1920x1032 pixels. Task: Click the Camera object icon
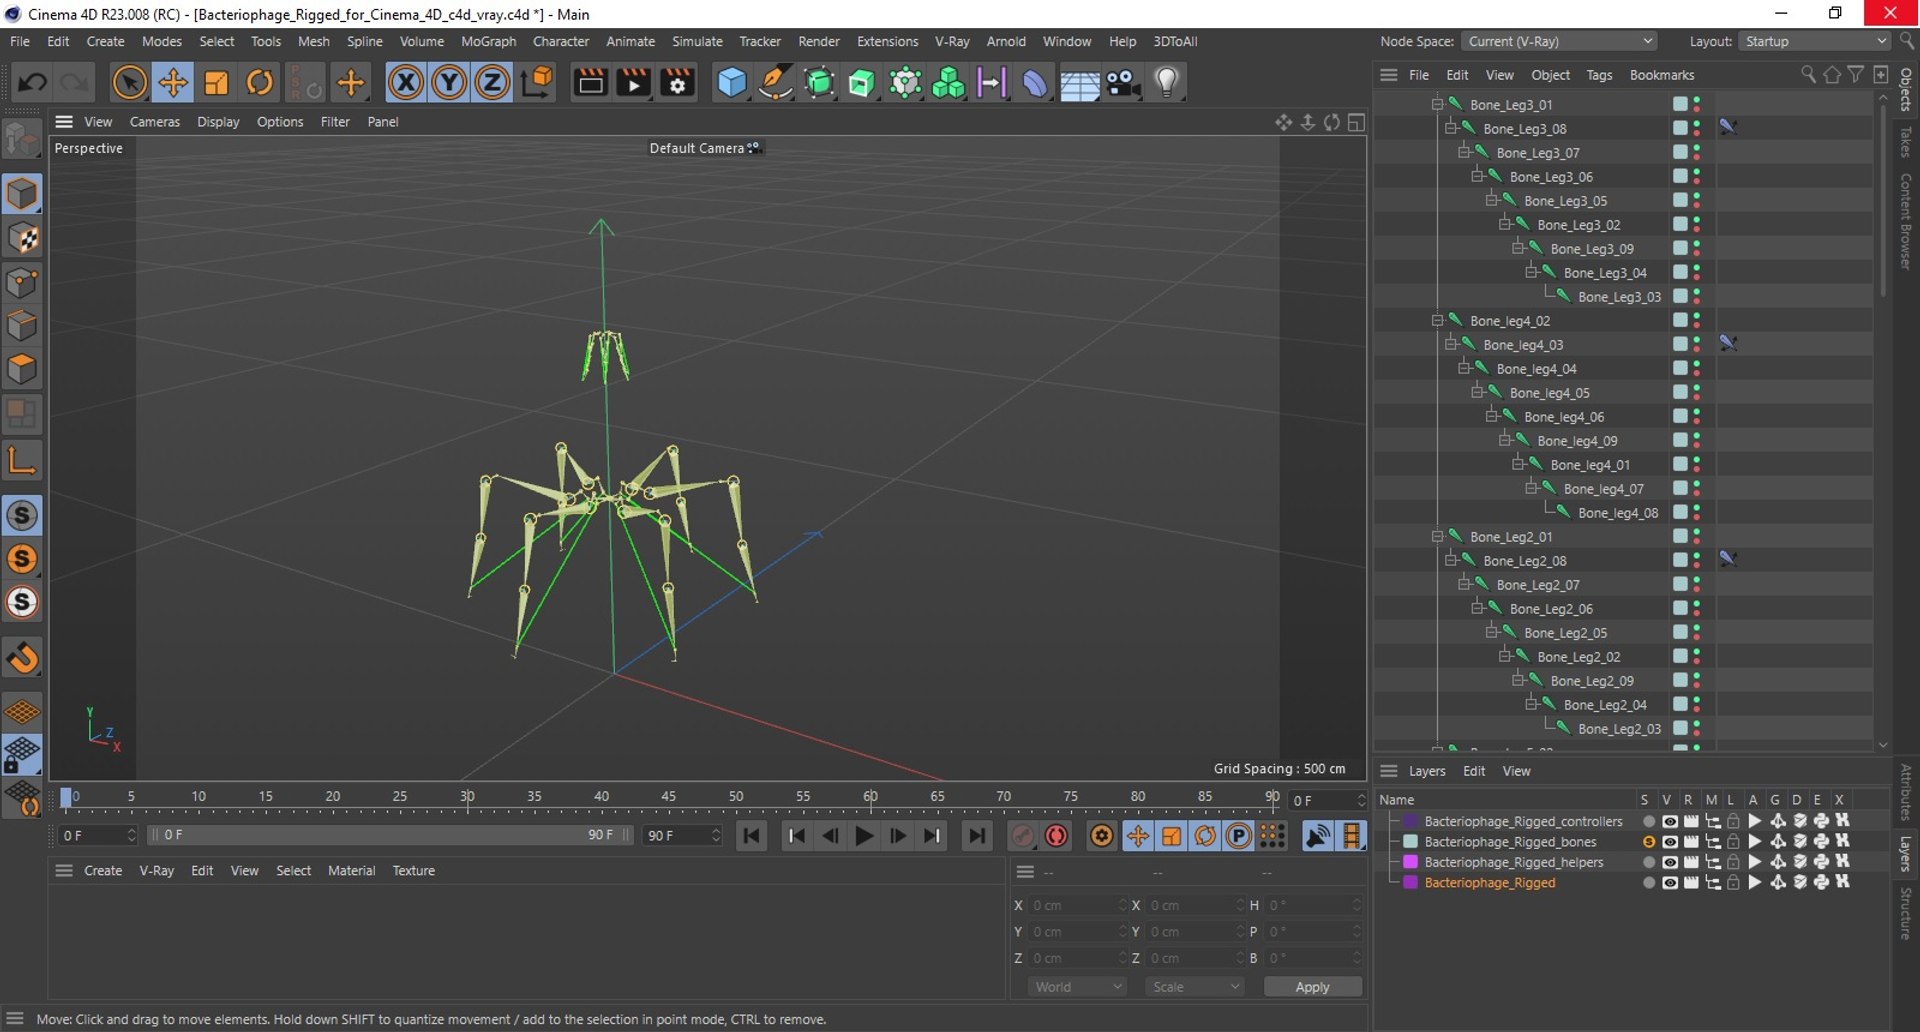(1123, 82)
